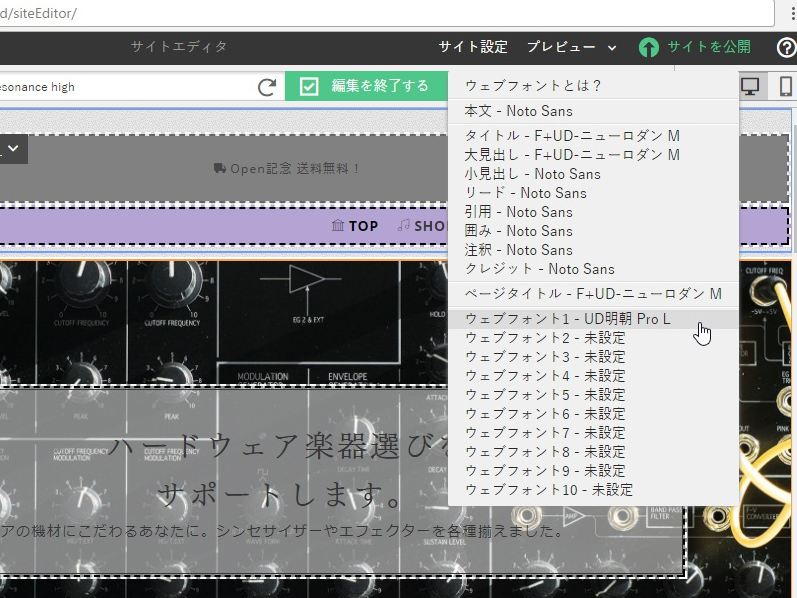The height and width of the screenshot is (598, 797).
Task: Click the SHOP navigation link
Action: [430, 226]
